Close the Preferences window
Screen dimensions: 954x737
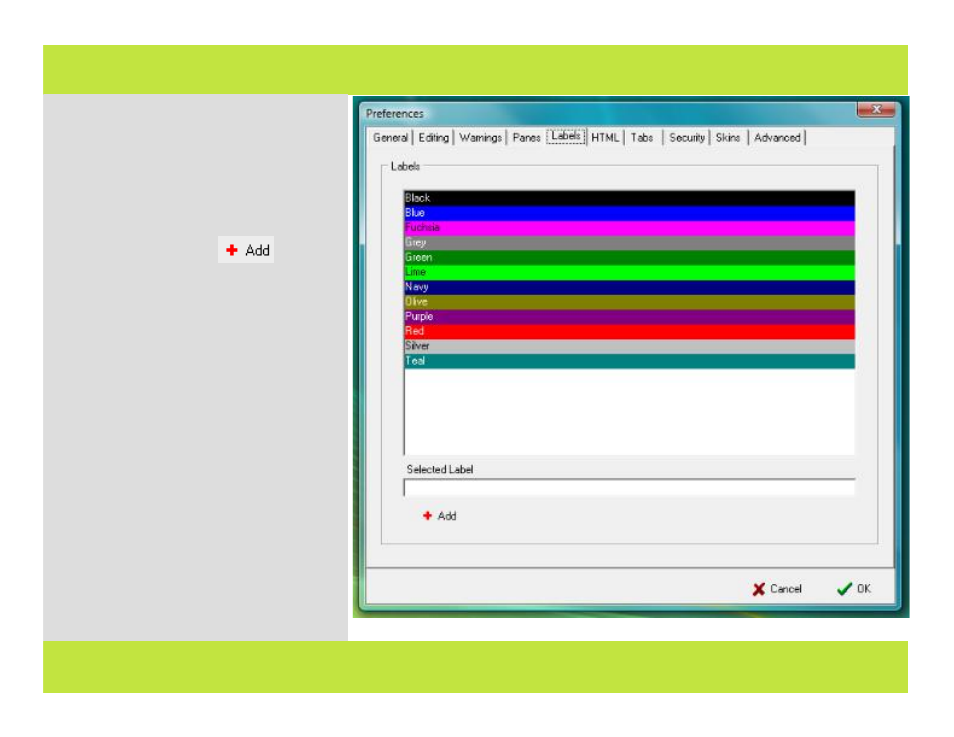pos(876,110)
